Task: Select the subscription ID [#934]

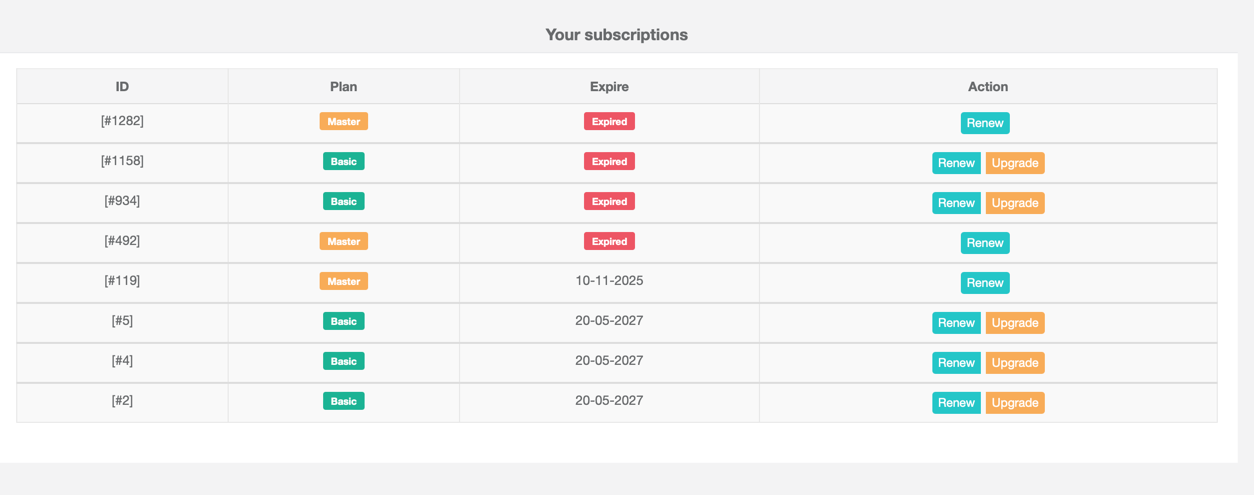Action: click(122, 201)
